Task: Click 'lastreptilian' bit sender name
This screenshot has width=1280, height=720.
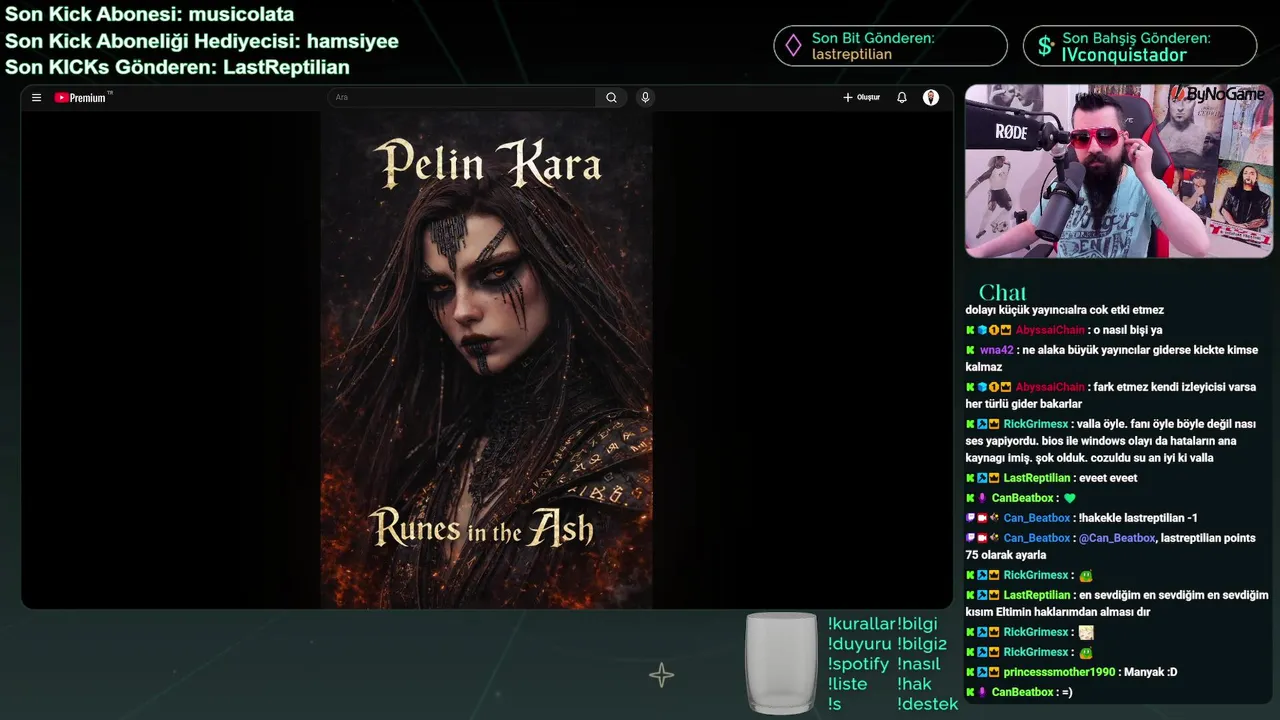Action: coord(851,55)
